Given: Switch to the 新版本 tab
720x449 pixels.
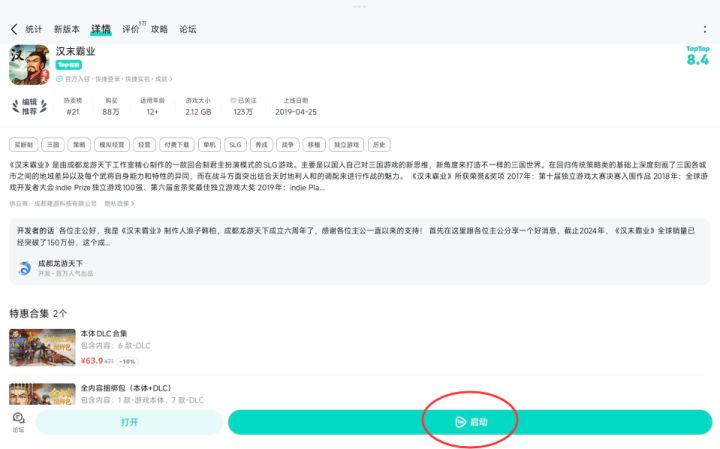Looking at the screenshot, I should 67,29.
